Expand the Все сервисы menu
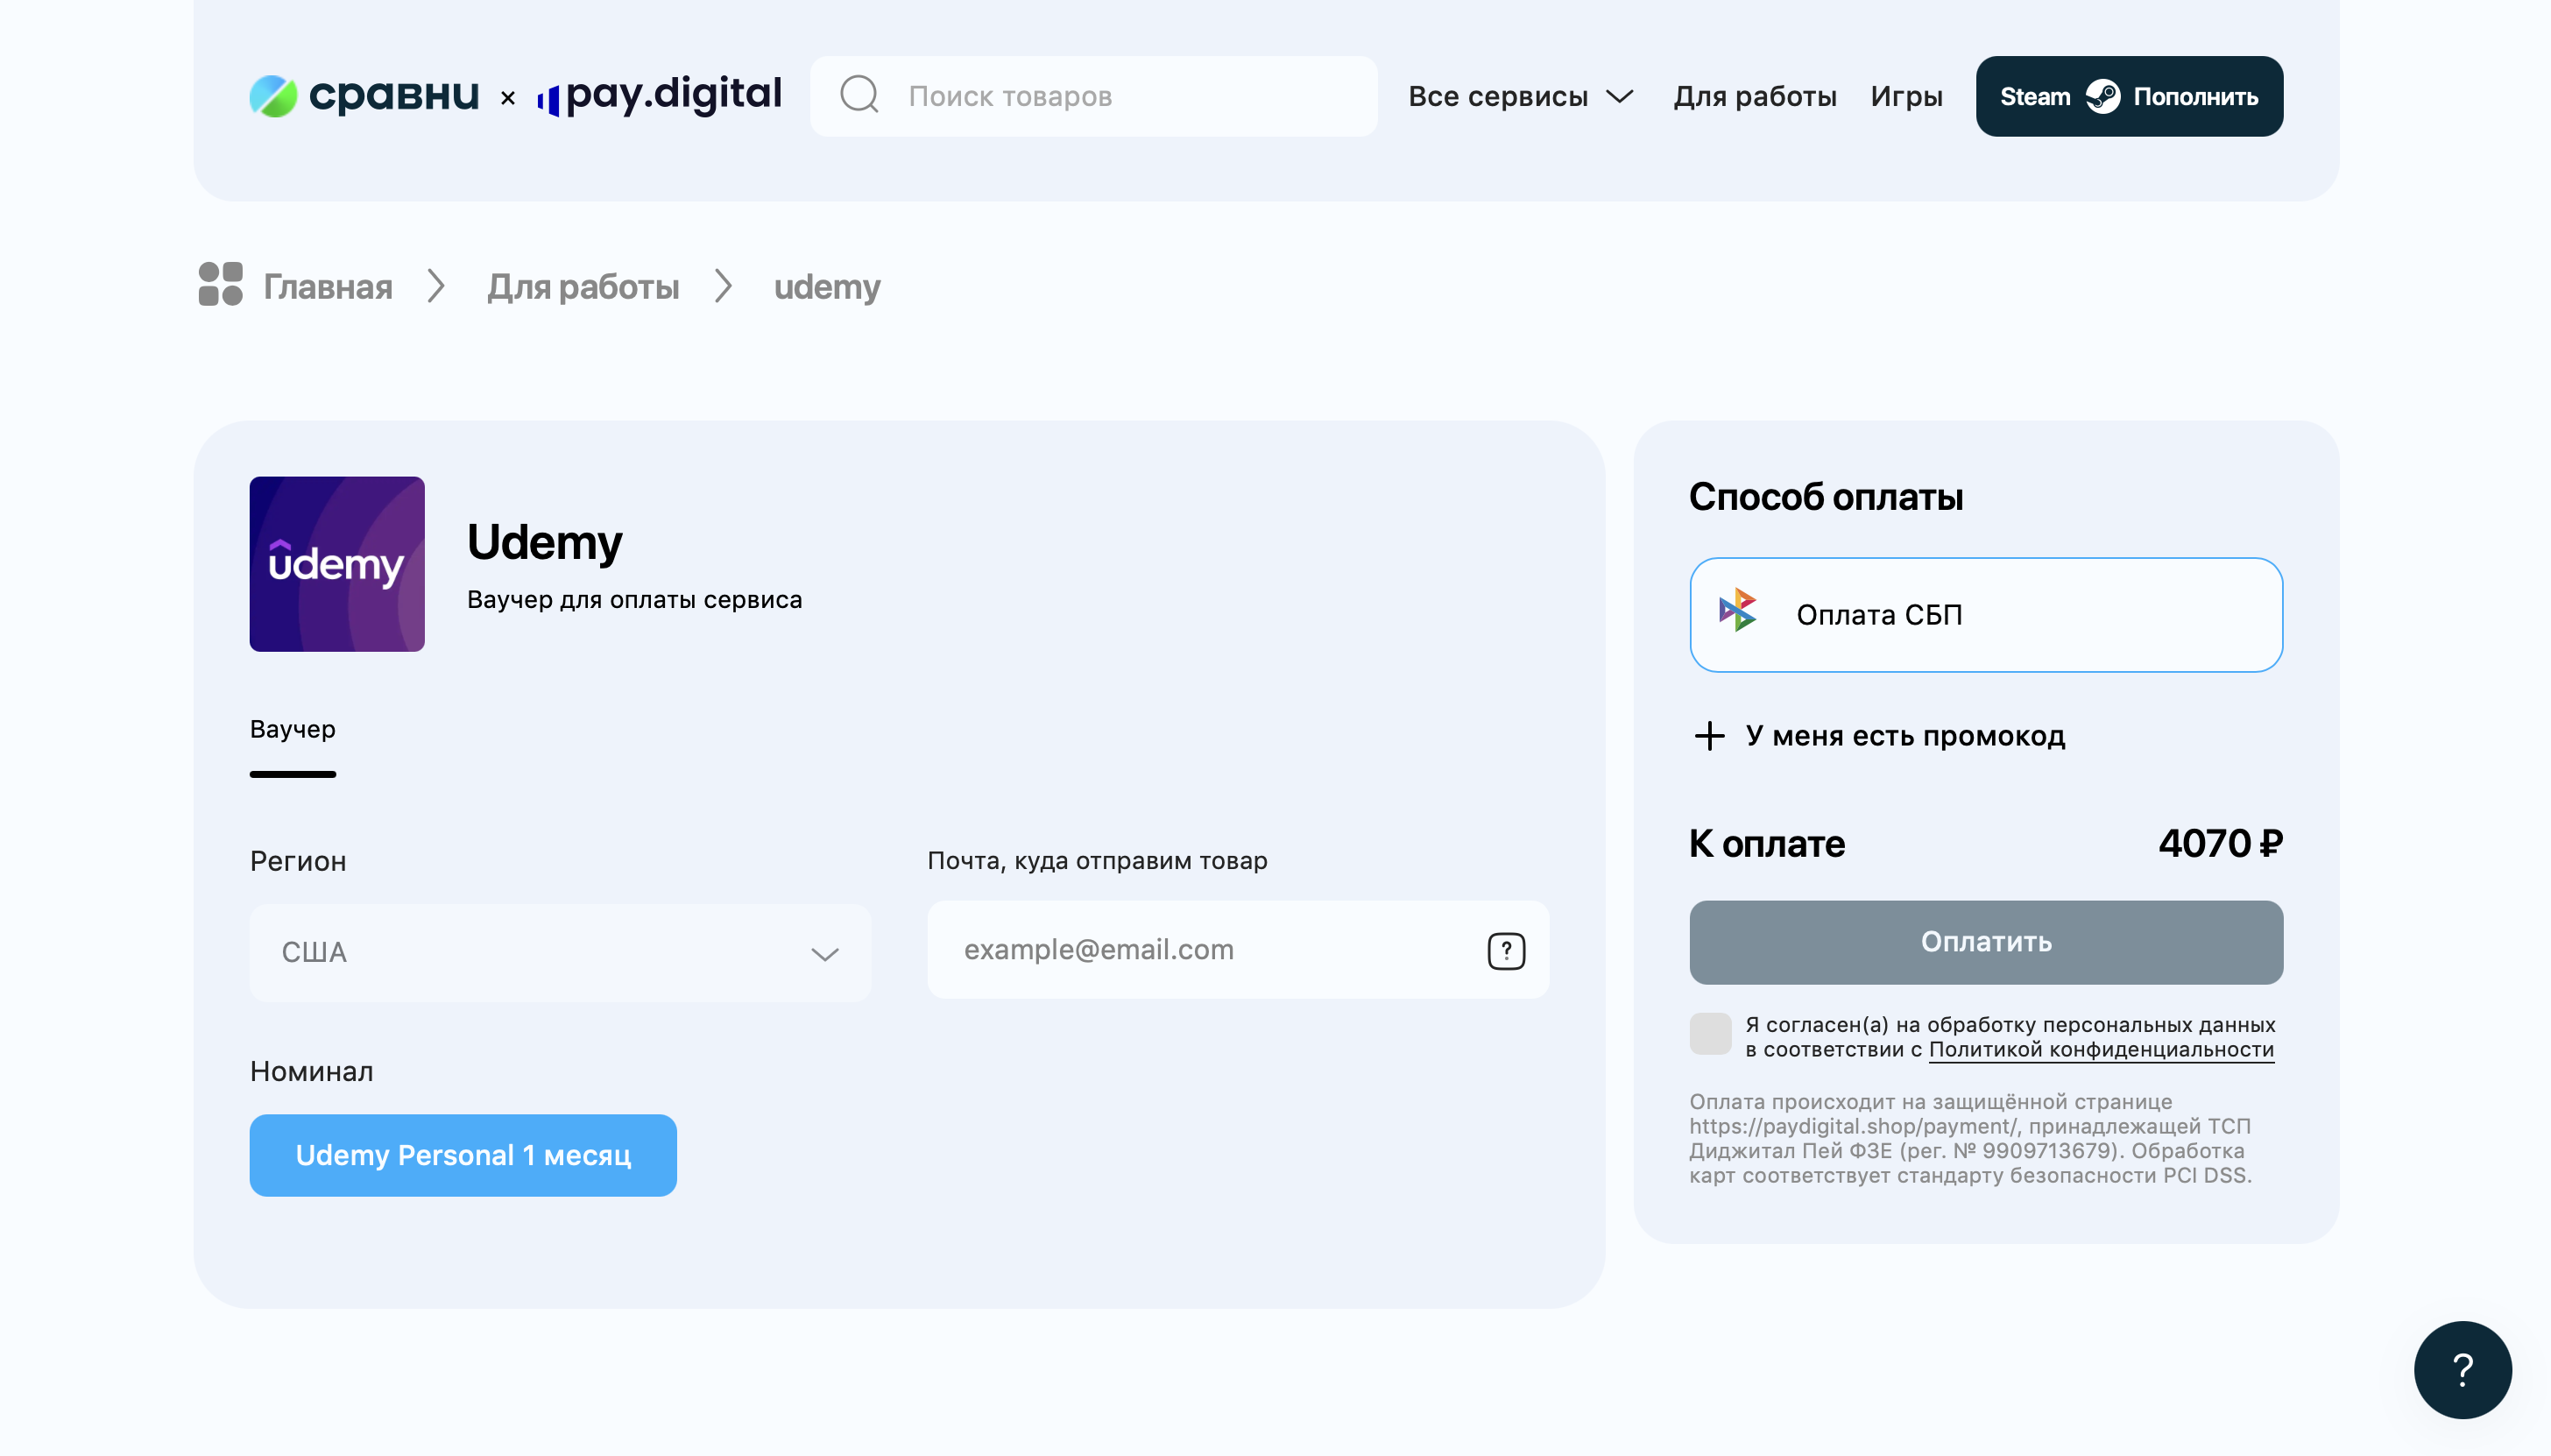 tap(1520, 96)
